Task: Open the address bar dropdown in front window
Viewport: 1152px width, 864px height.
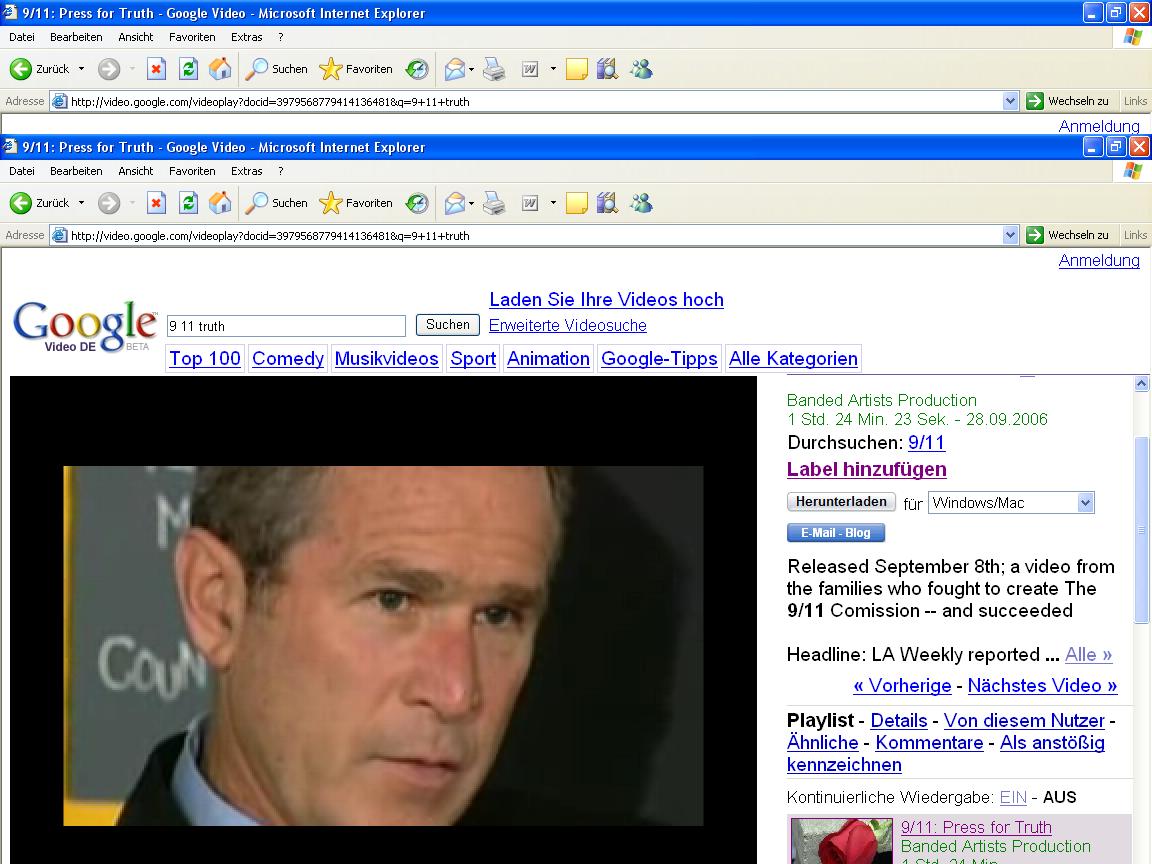Action: click(x=1010, y=235)
